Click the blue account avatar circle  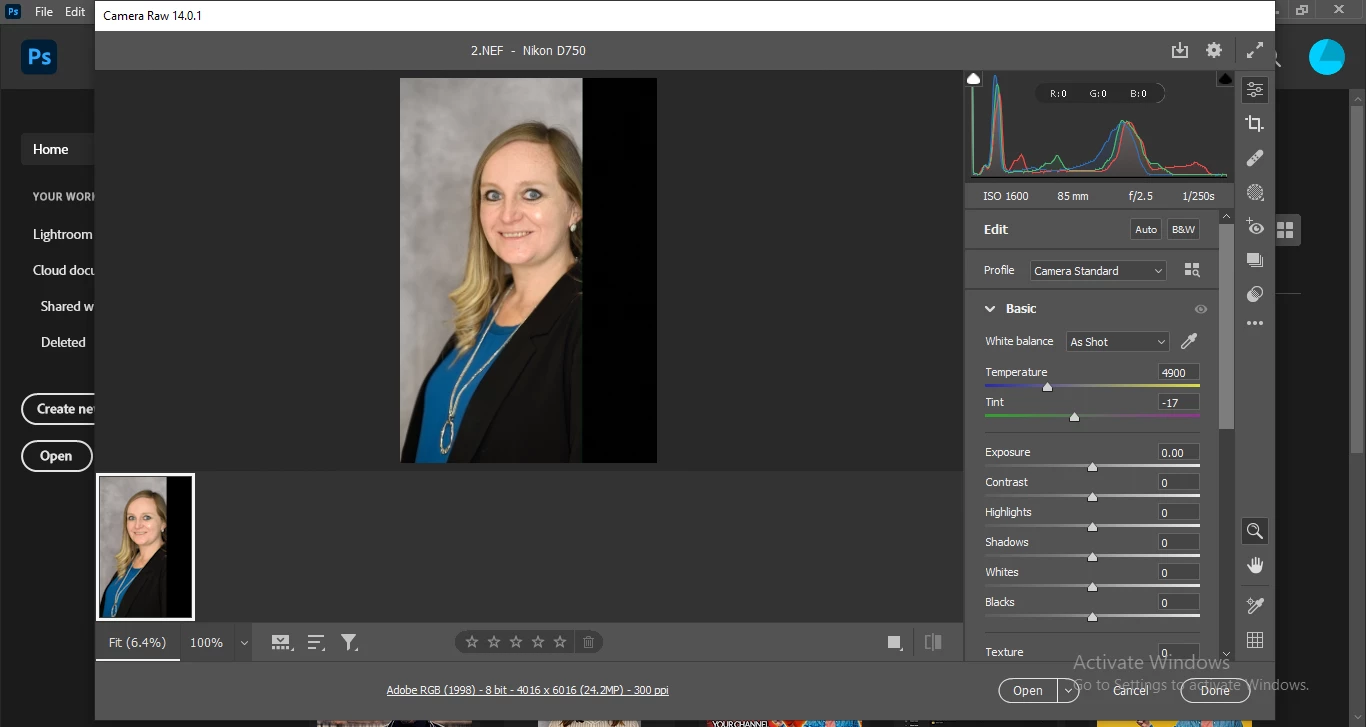click(1327, 57)
